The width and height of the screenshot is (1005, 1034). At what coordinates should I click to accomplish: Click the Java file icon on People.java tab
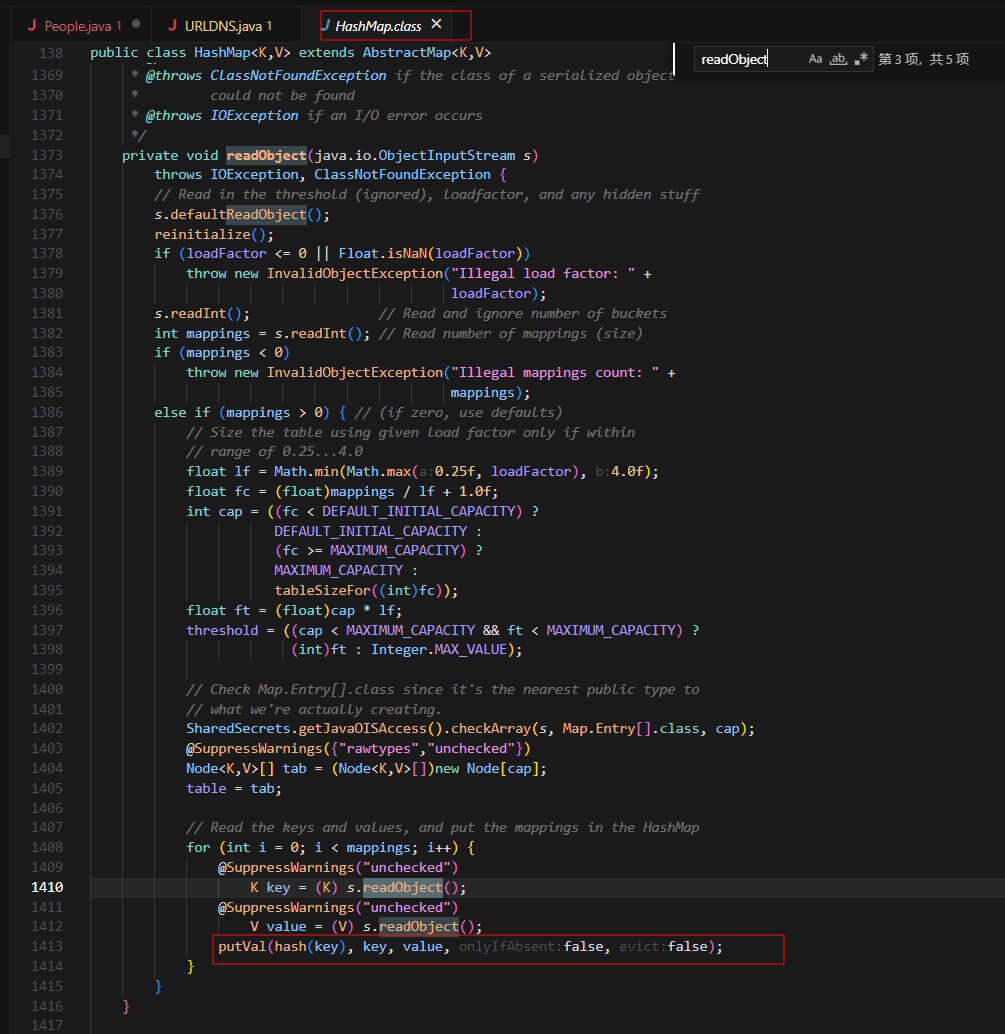click(32, 25)
